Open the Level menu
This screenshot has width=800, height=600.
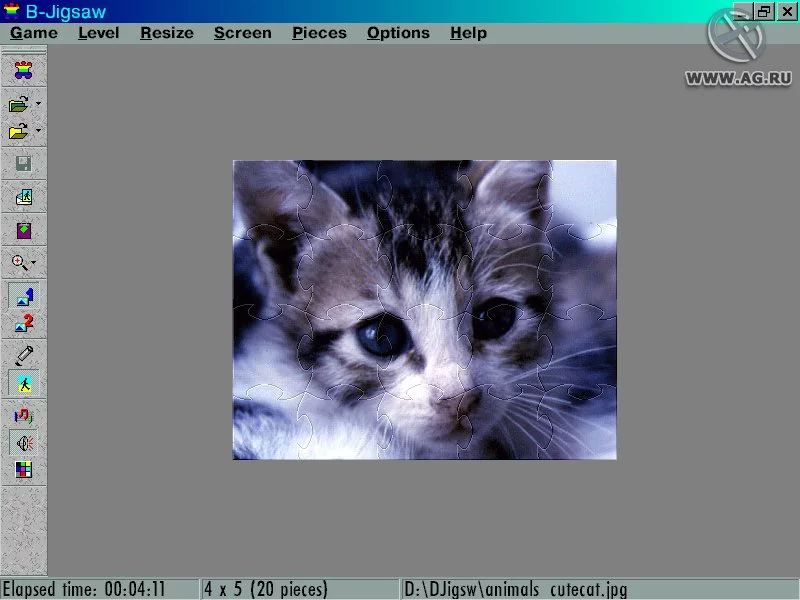click(x=98, y=33)
